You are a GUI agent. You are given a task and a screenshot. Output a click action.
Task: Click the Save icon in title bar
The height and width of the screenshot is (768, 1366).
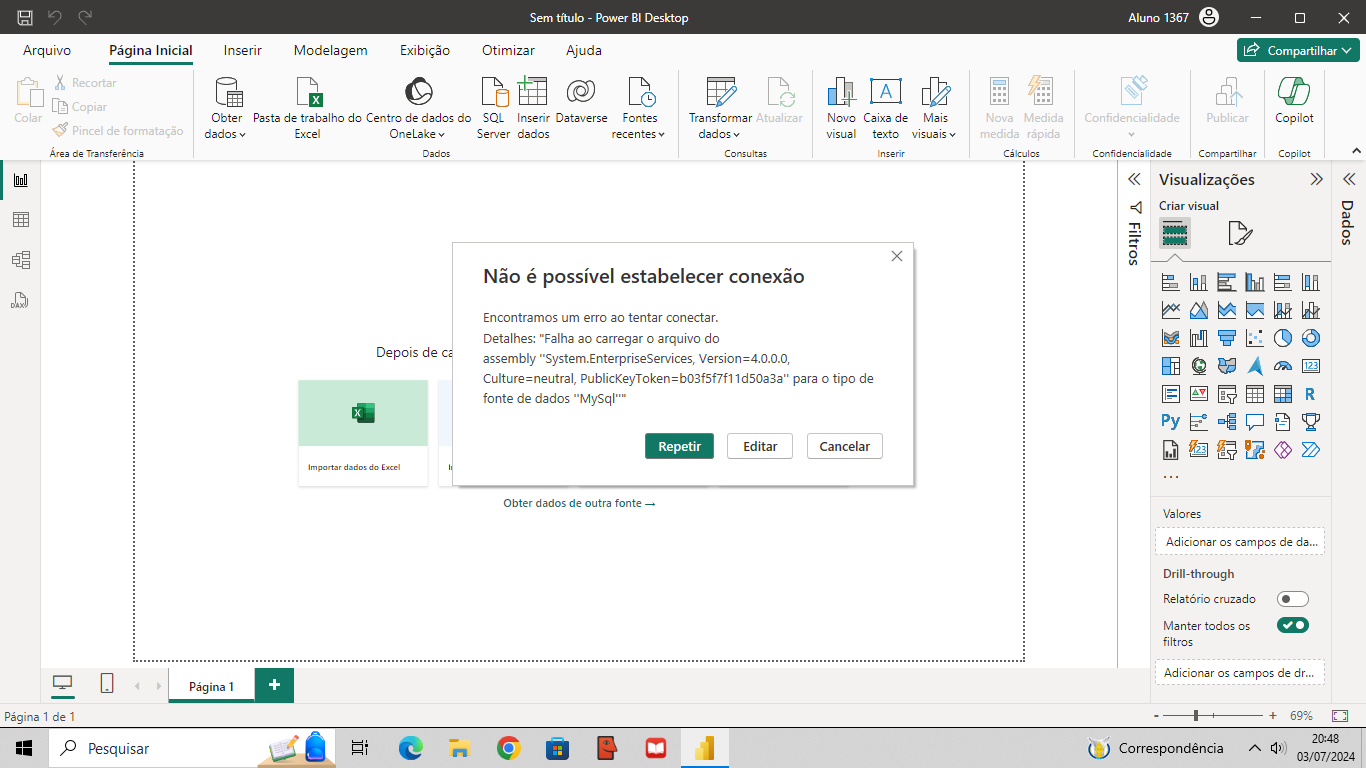tap(25, 17)
